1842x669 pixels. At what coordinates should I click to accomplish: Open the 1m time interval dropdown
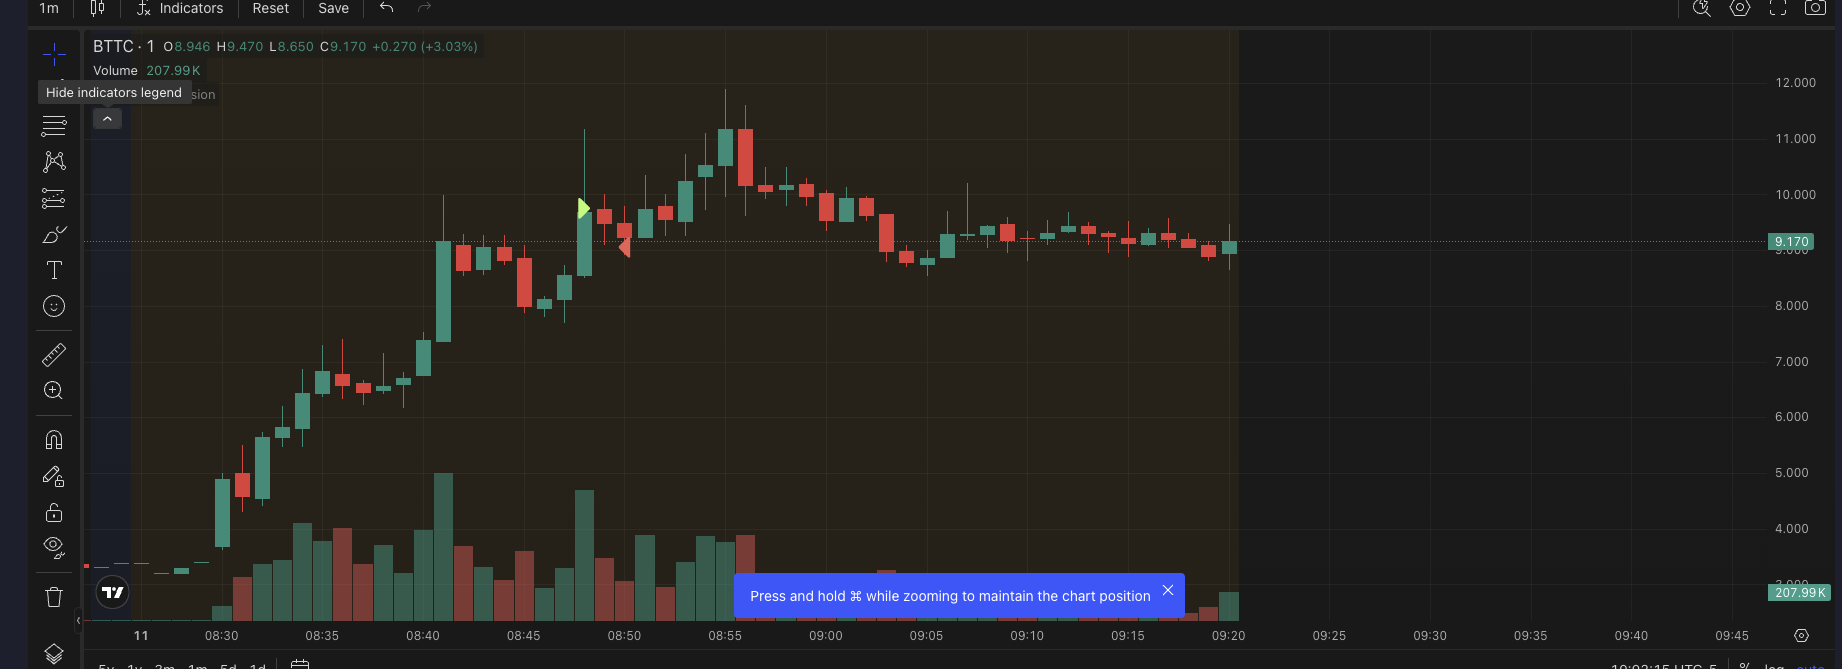49,8
